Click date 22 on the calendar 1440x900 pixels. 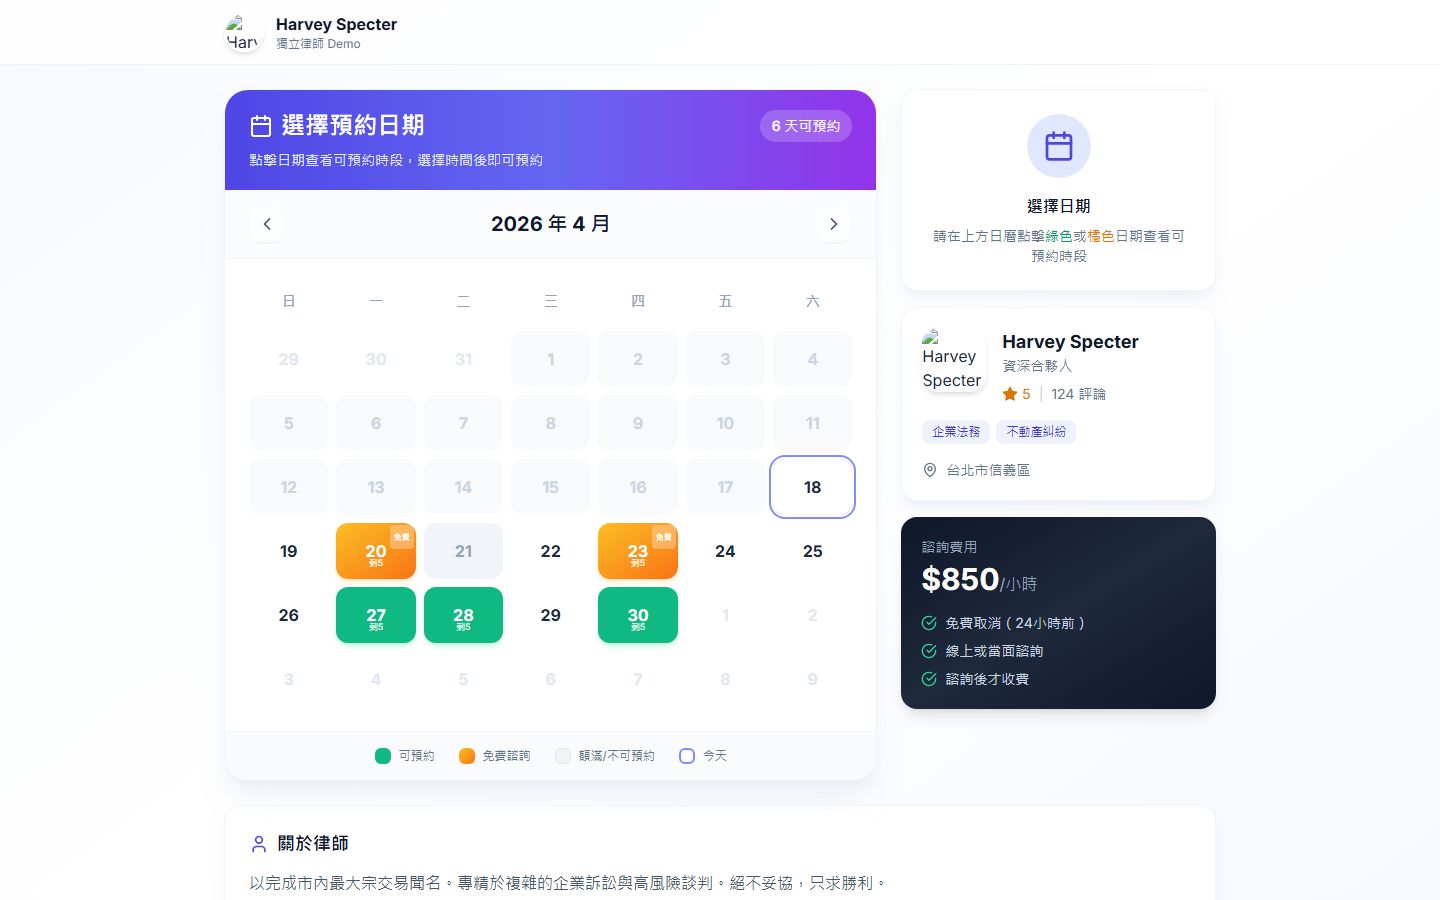click(551, 551)
